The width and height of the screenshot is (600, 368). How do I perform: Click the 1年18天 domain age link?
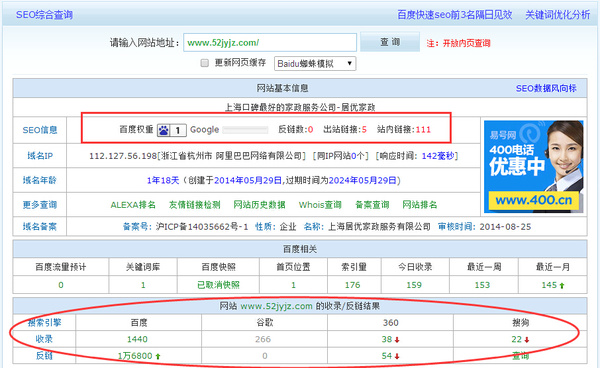163,180
